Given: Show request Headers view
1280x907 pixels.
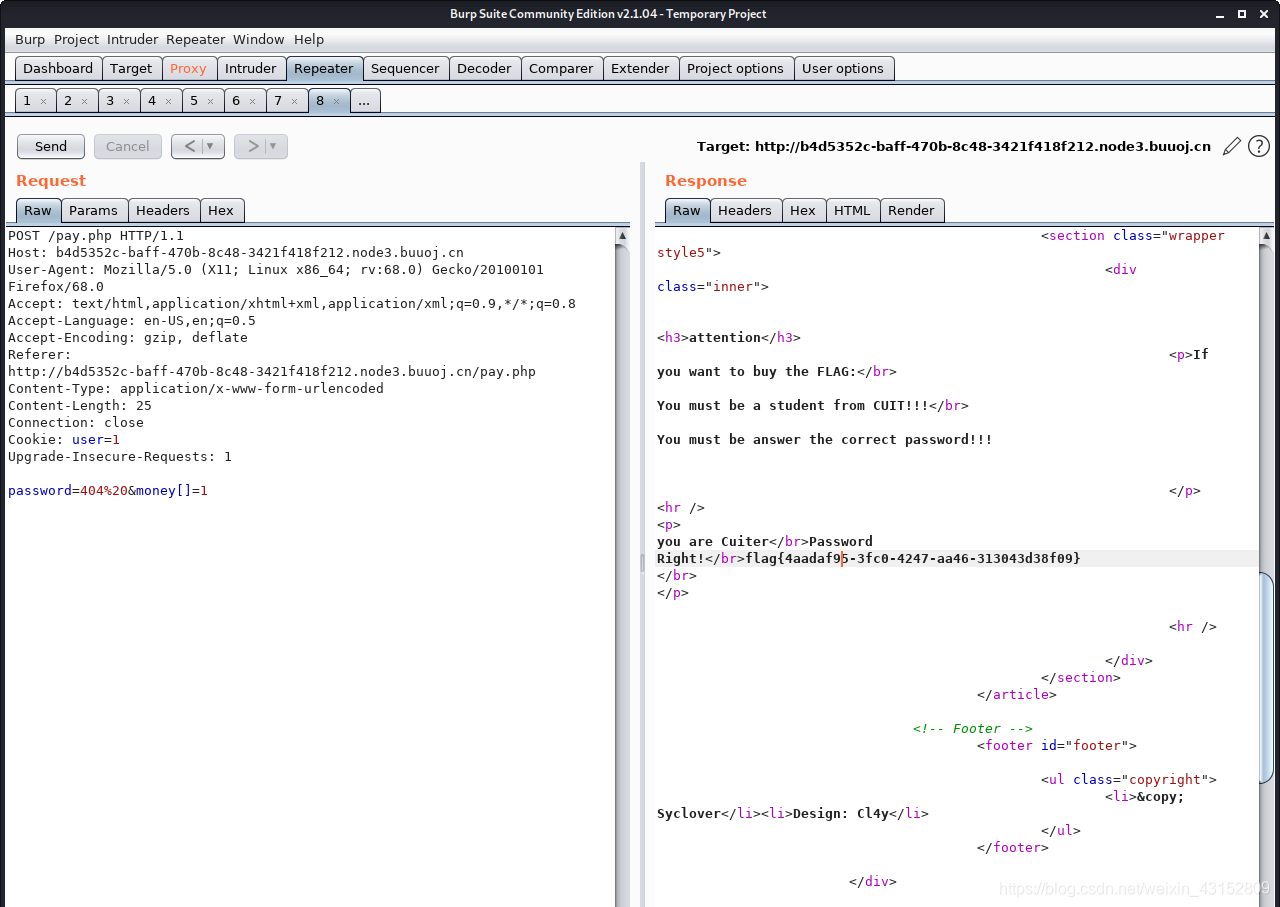Looking at the screenshot, I should [163, 210].
